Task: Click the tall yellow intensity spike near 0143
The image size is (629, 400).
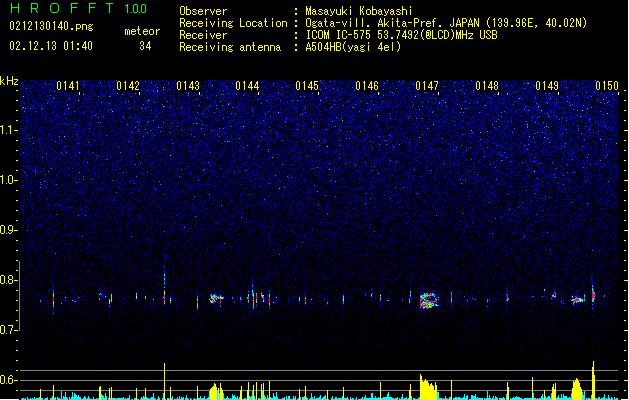Action: [x=164, y=381]
